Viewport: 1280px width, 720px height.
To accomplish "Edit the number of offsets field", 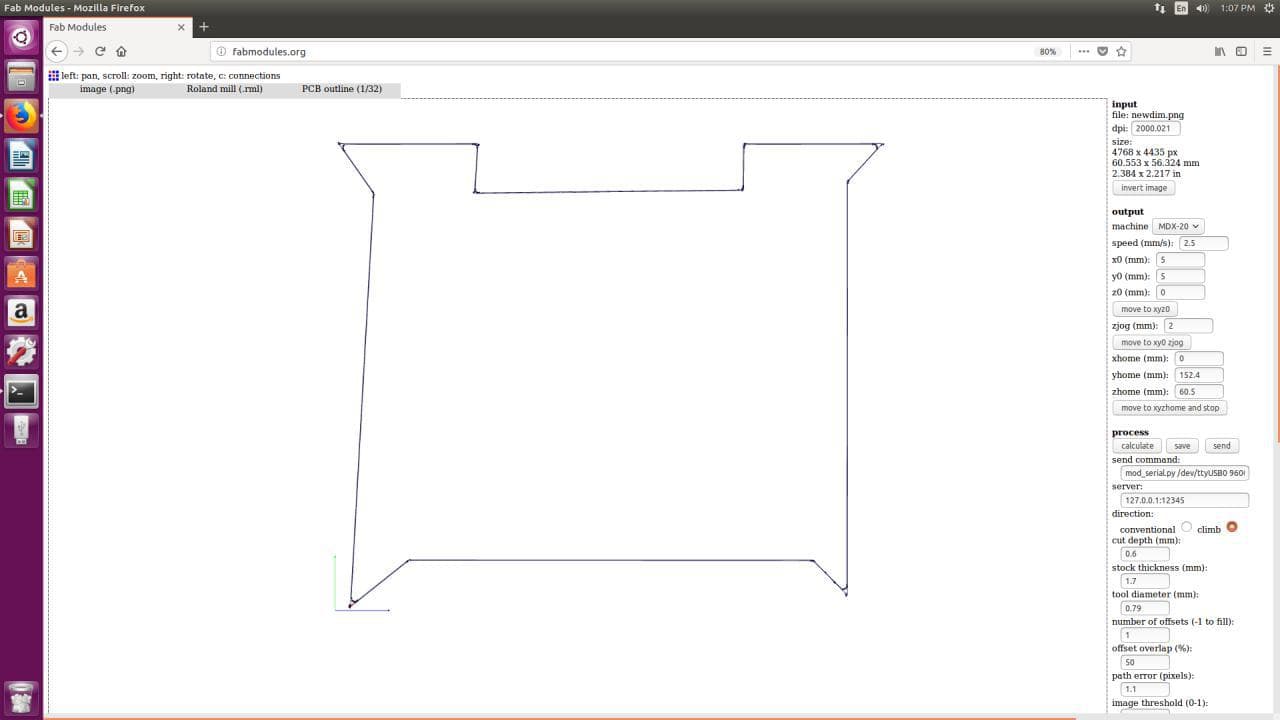I will tap(1145, 634).
